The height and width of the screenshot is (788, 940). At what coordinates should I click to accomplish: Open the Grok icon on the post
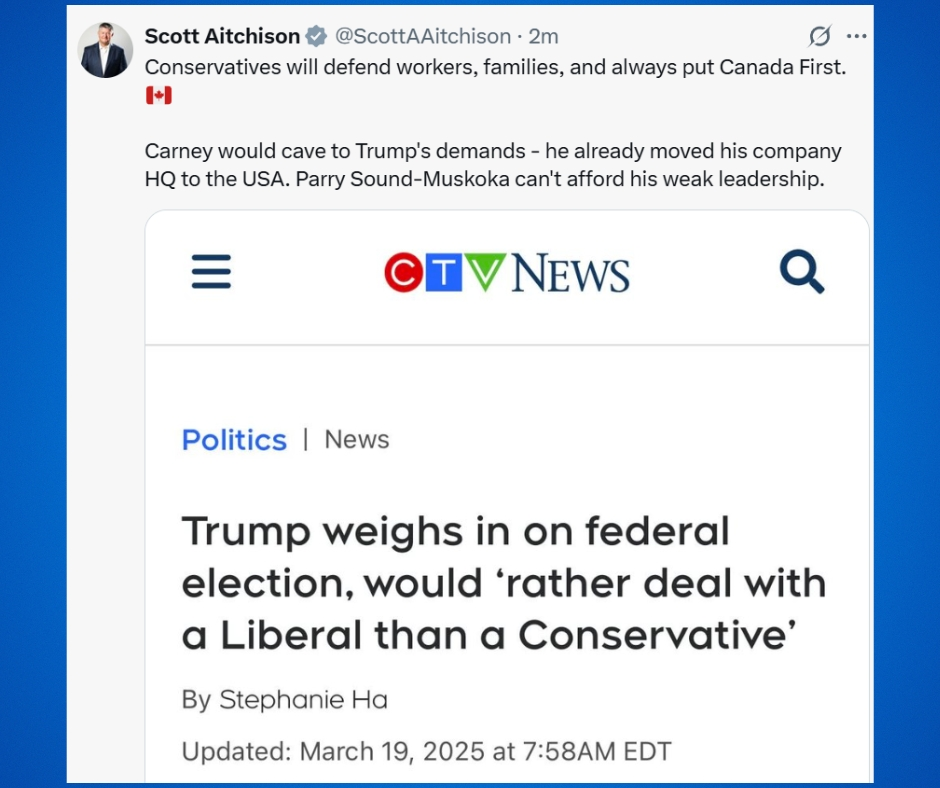tap(819, 37)
